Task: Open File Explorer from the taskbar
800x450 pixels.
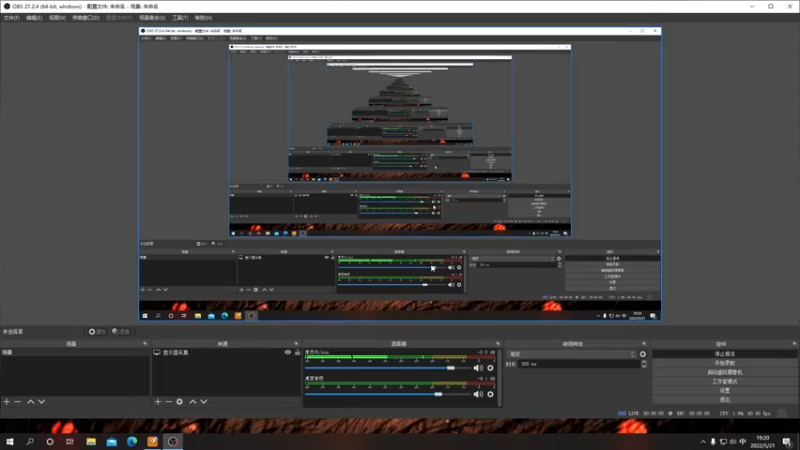Action: 91,441
